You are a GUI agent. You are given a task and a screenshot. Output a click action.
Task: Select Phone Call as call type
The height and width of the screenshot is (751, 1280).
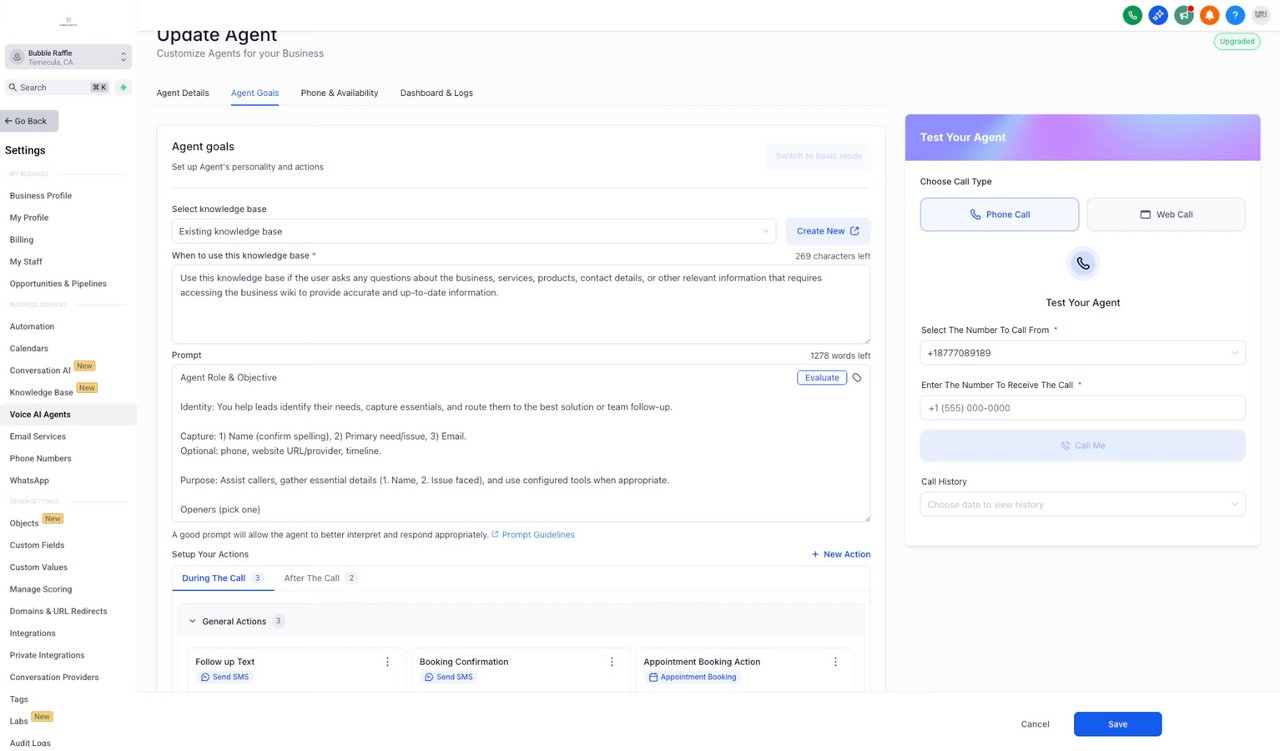click(999, 214)
